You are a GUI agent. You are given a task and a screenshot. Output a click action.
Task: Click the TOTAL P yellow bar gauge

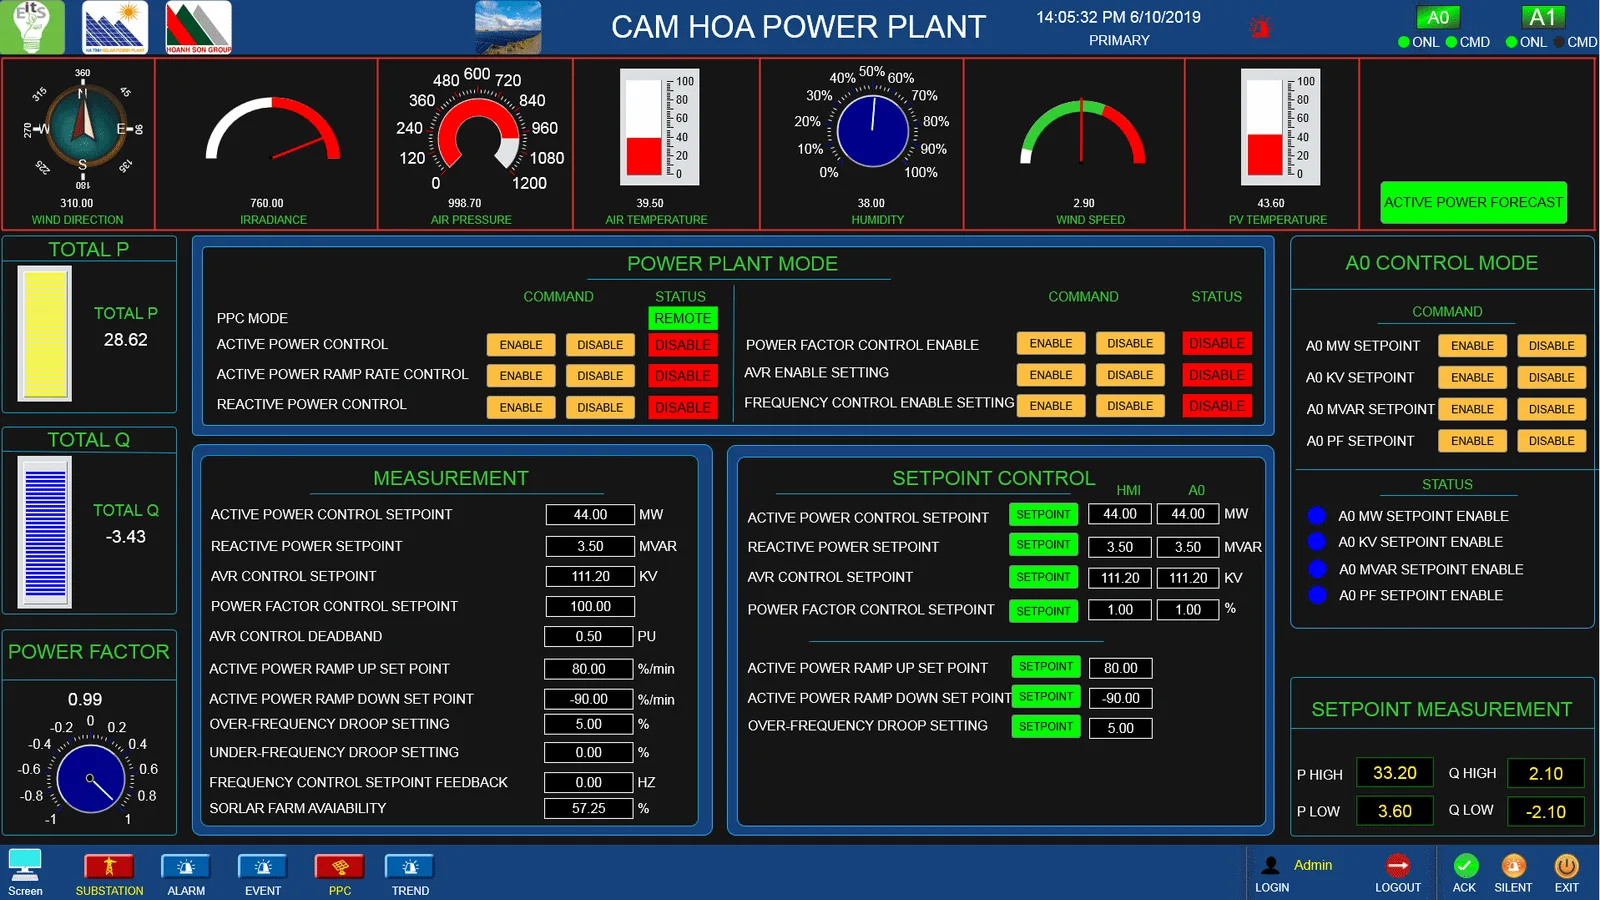45,334
